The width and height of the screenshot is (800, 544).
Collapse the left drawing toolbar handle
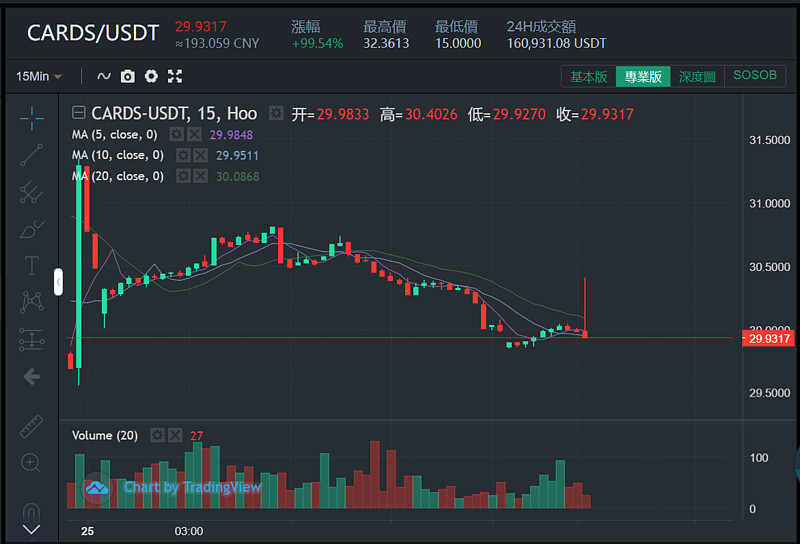coord(58,282)
